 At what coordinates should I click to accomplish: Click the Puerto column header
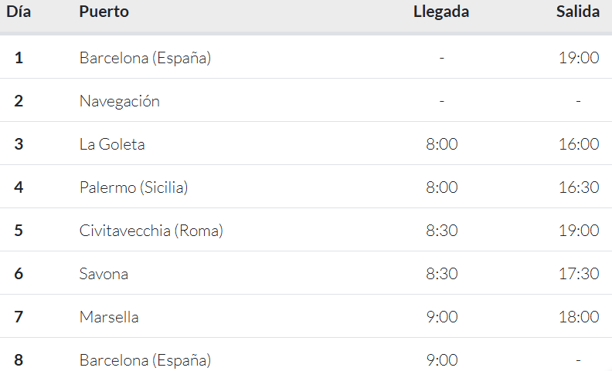click(x=104, y=12)
